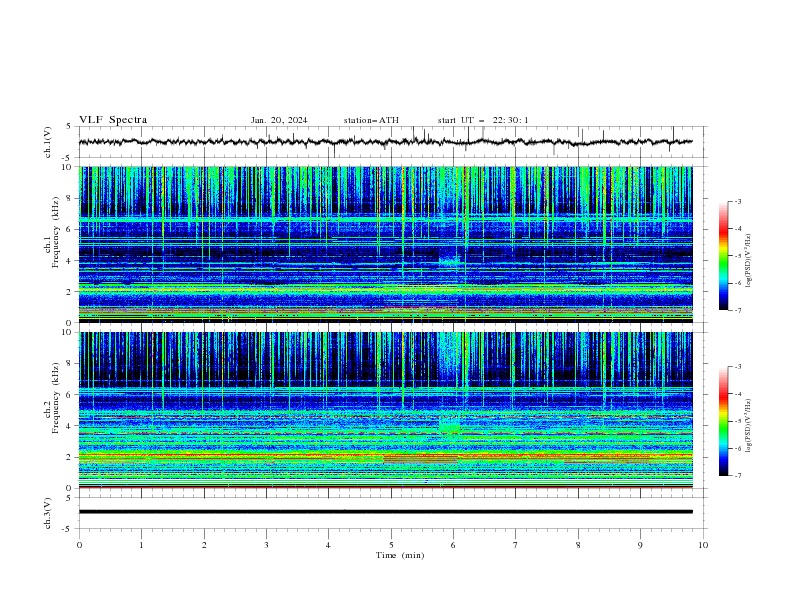Image resolution: width=792 pixels, height=612 pixels.
Task: Click the 'VLF Spectra' title text
Action: [x=113, y=120]
